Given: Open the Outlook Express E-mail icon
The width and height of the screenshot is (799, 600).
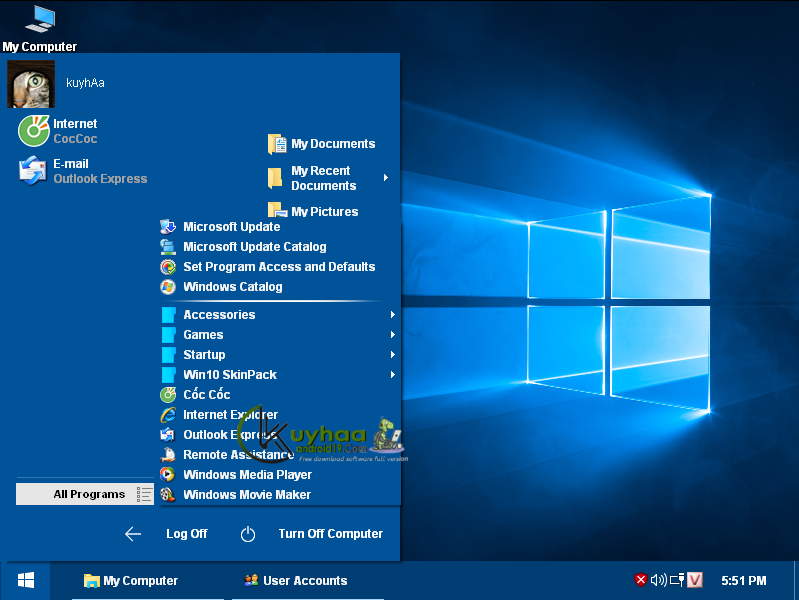Looking at the screenshot, I should click(33, 171).
